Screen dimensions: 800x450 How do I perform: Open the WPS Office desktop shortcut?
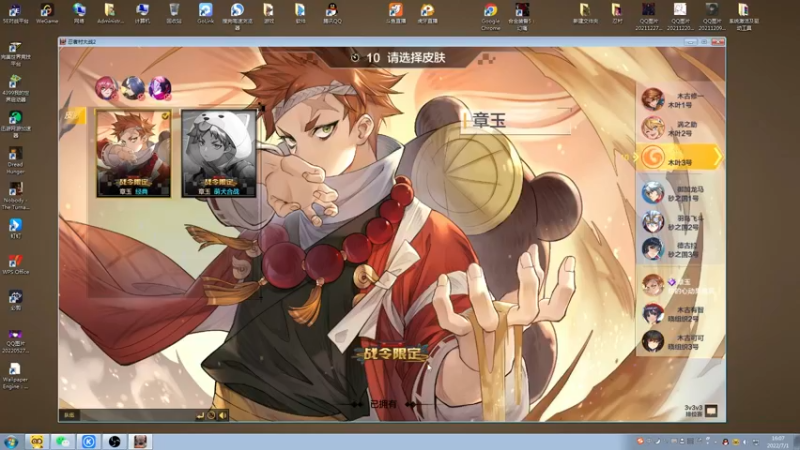coord(15,264)
